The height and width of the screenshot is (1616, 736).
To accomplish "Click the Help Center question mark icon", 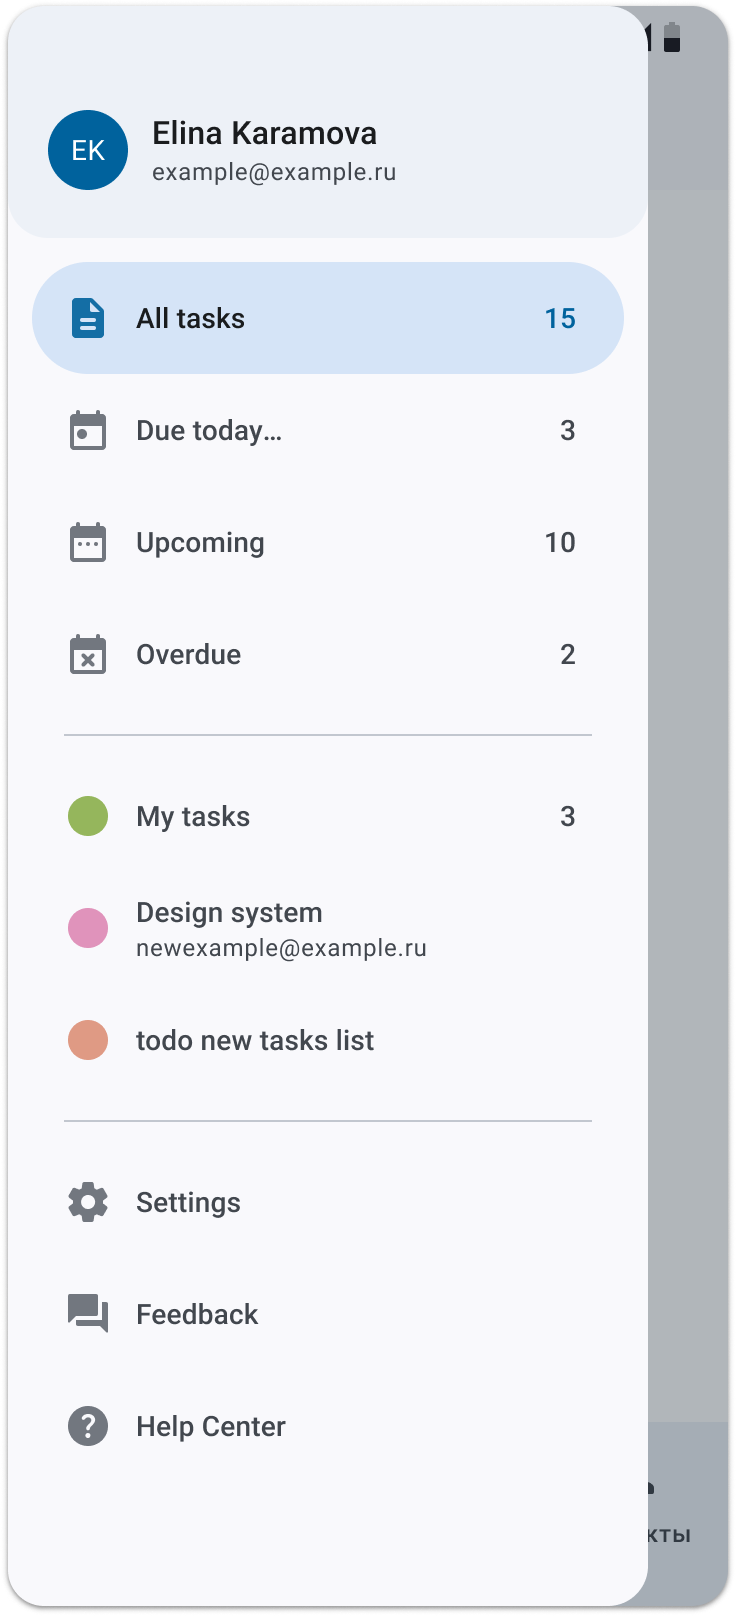I will 88,1426.
